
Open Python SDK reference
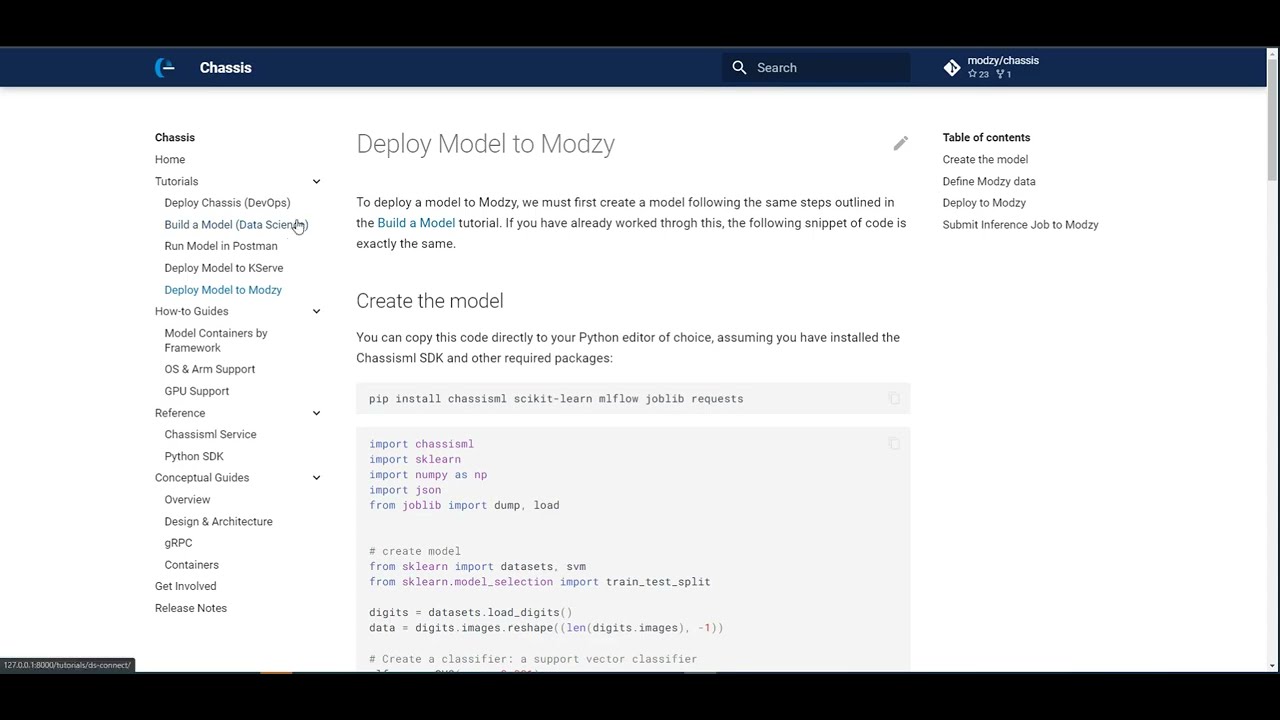point(194,457)
